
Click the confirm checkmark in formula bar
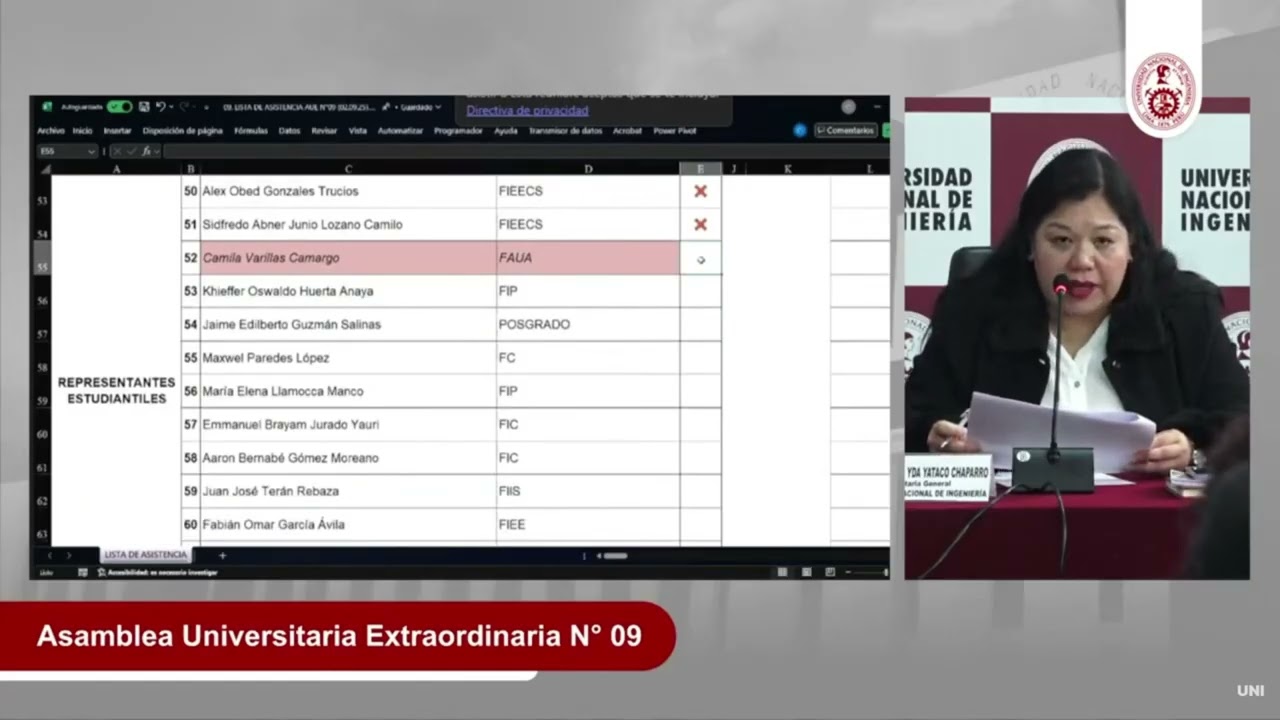[x=131, y=151]
